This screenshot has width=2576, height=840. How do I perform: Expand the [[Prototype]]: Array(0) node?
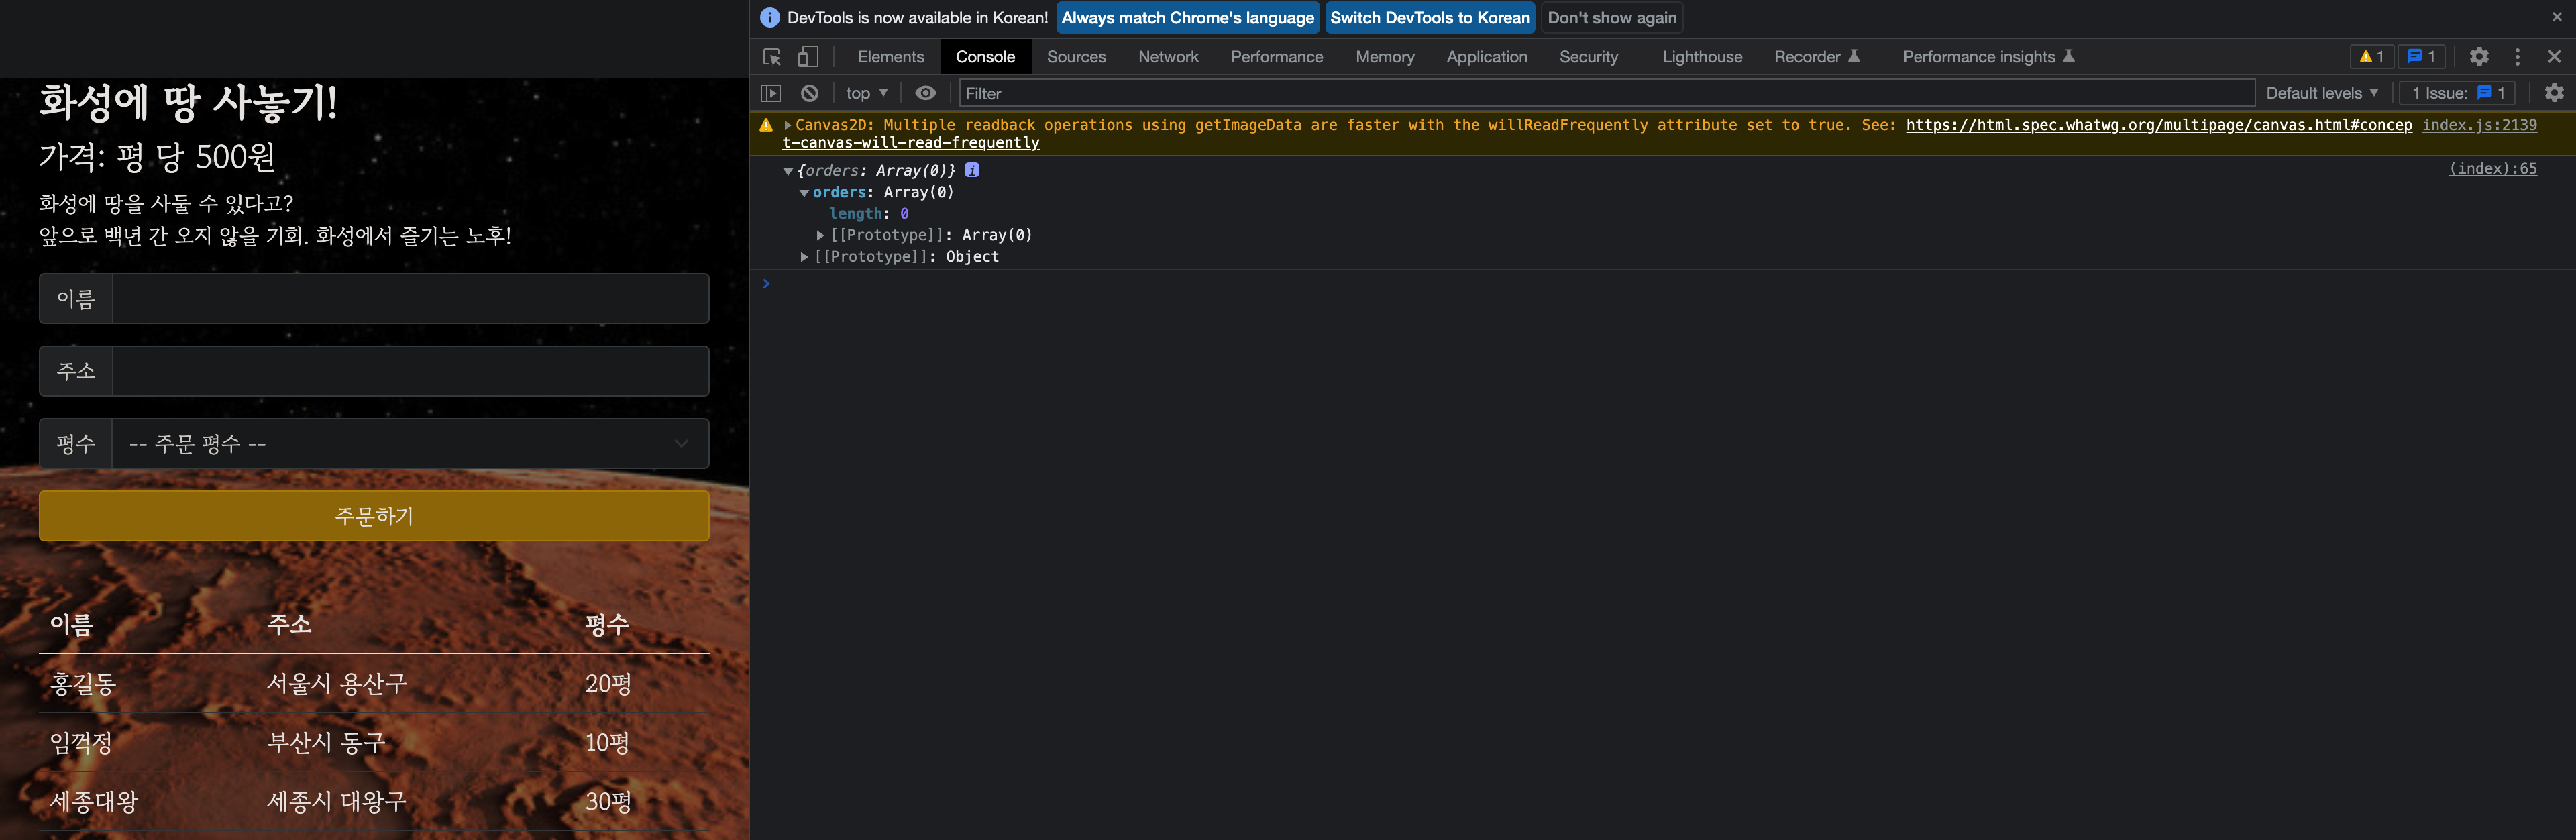(820, 235)
